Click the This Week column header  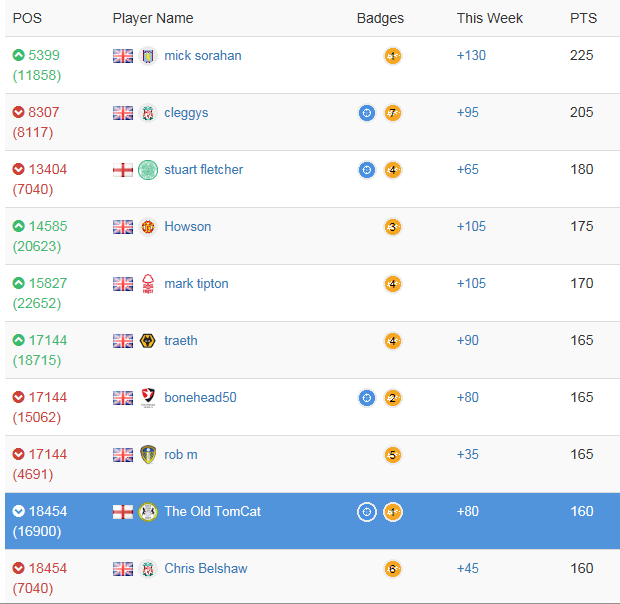pos(490,18)
